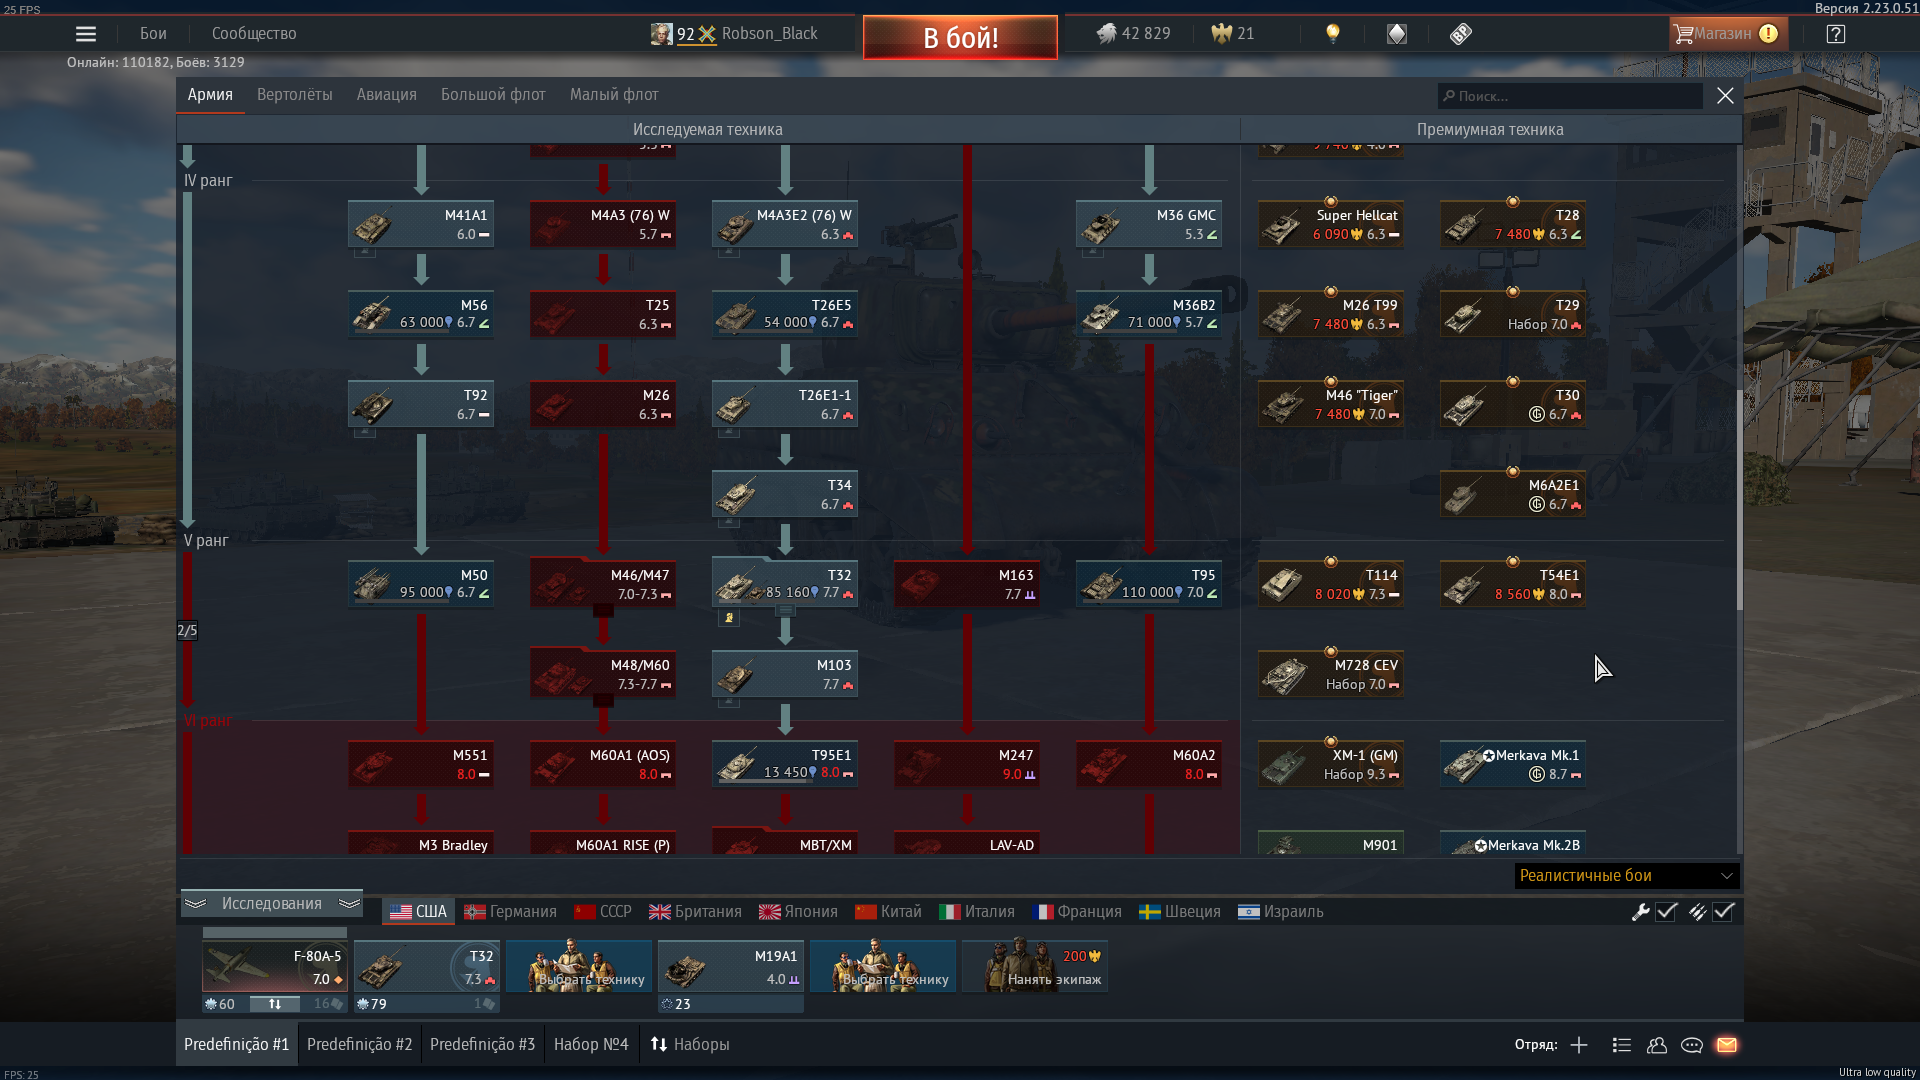Switch to the Малый флот tab
1920x1080 pixels.
coord(614,95)
